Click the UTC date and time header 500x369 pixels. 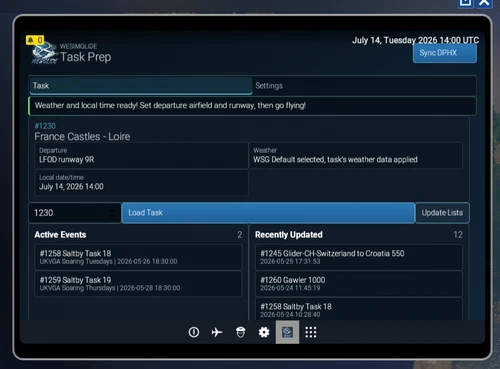click(x=415, y=40)
